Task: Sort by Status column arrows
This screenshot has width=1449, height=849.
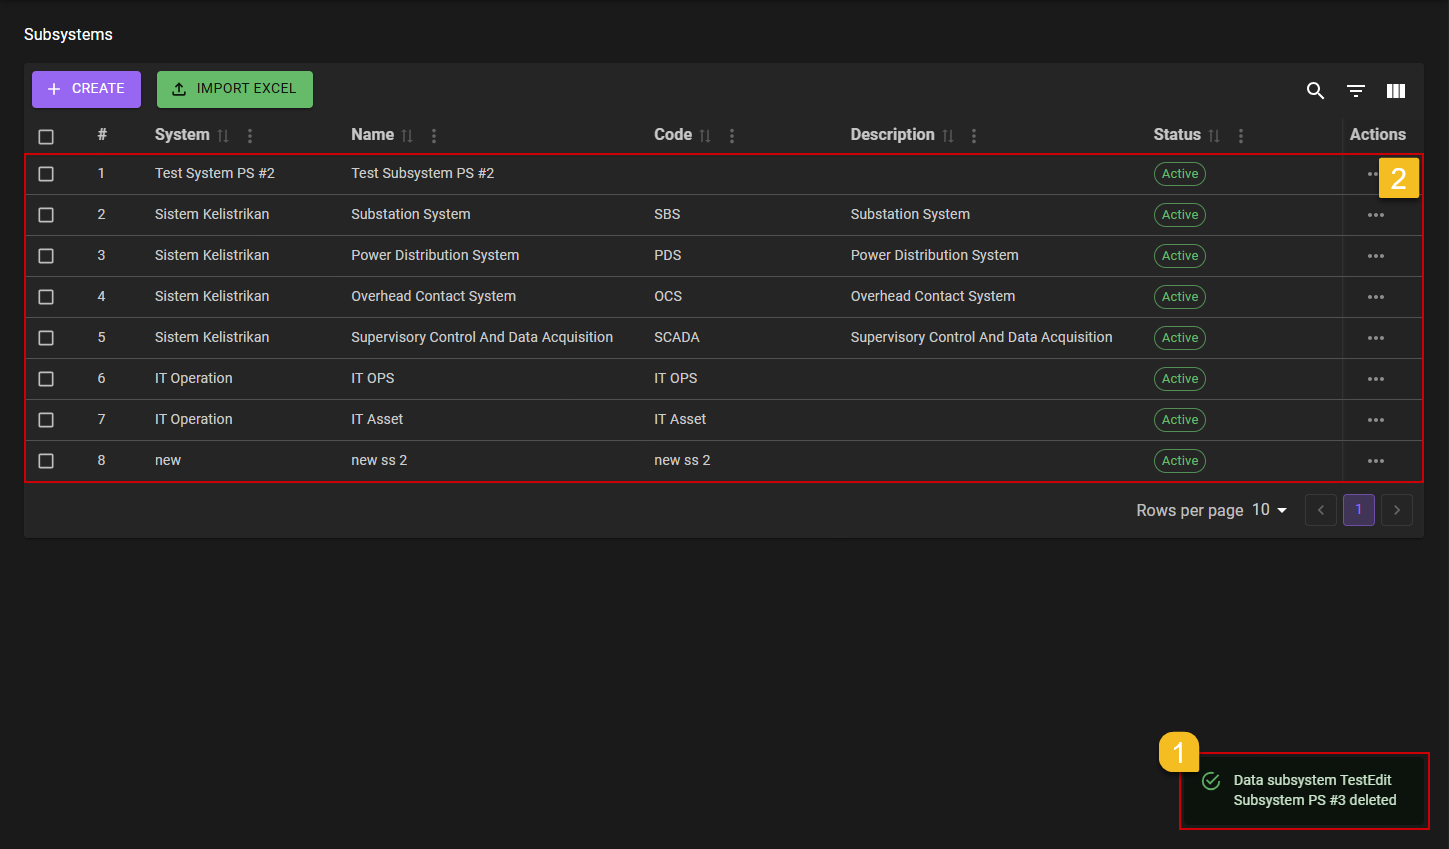Action: tap(1214, 136)
